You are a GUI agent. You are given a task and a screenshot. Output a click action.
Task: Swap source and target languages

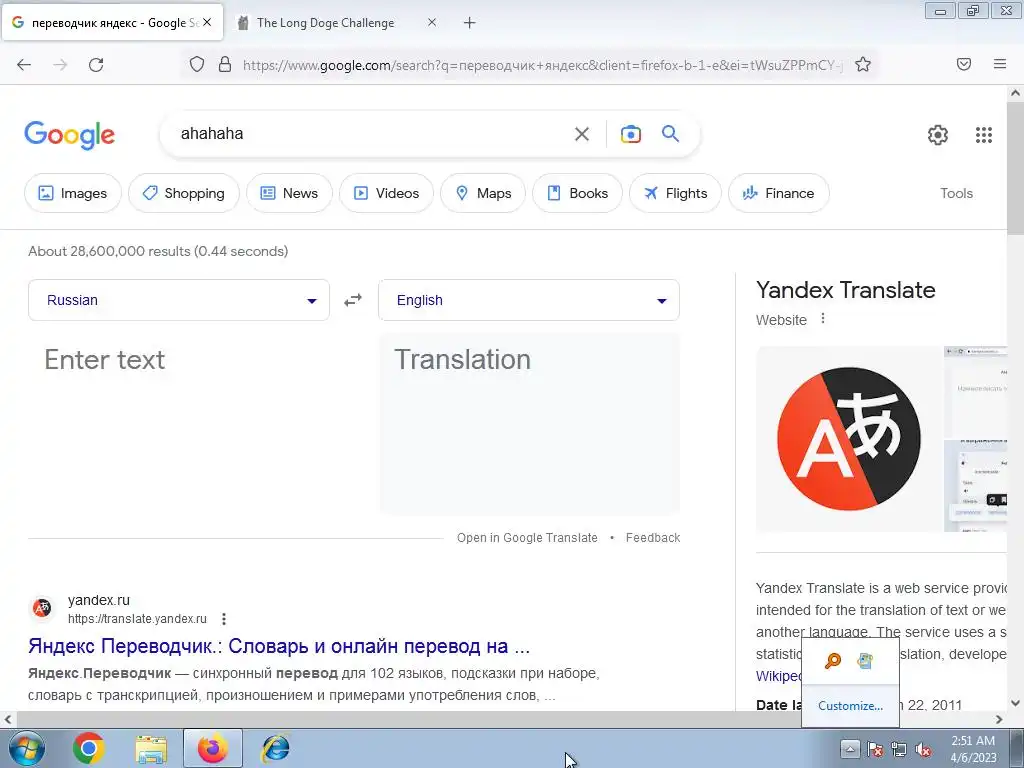click(x=353, y=300)
